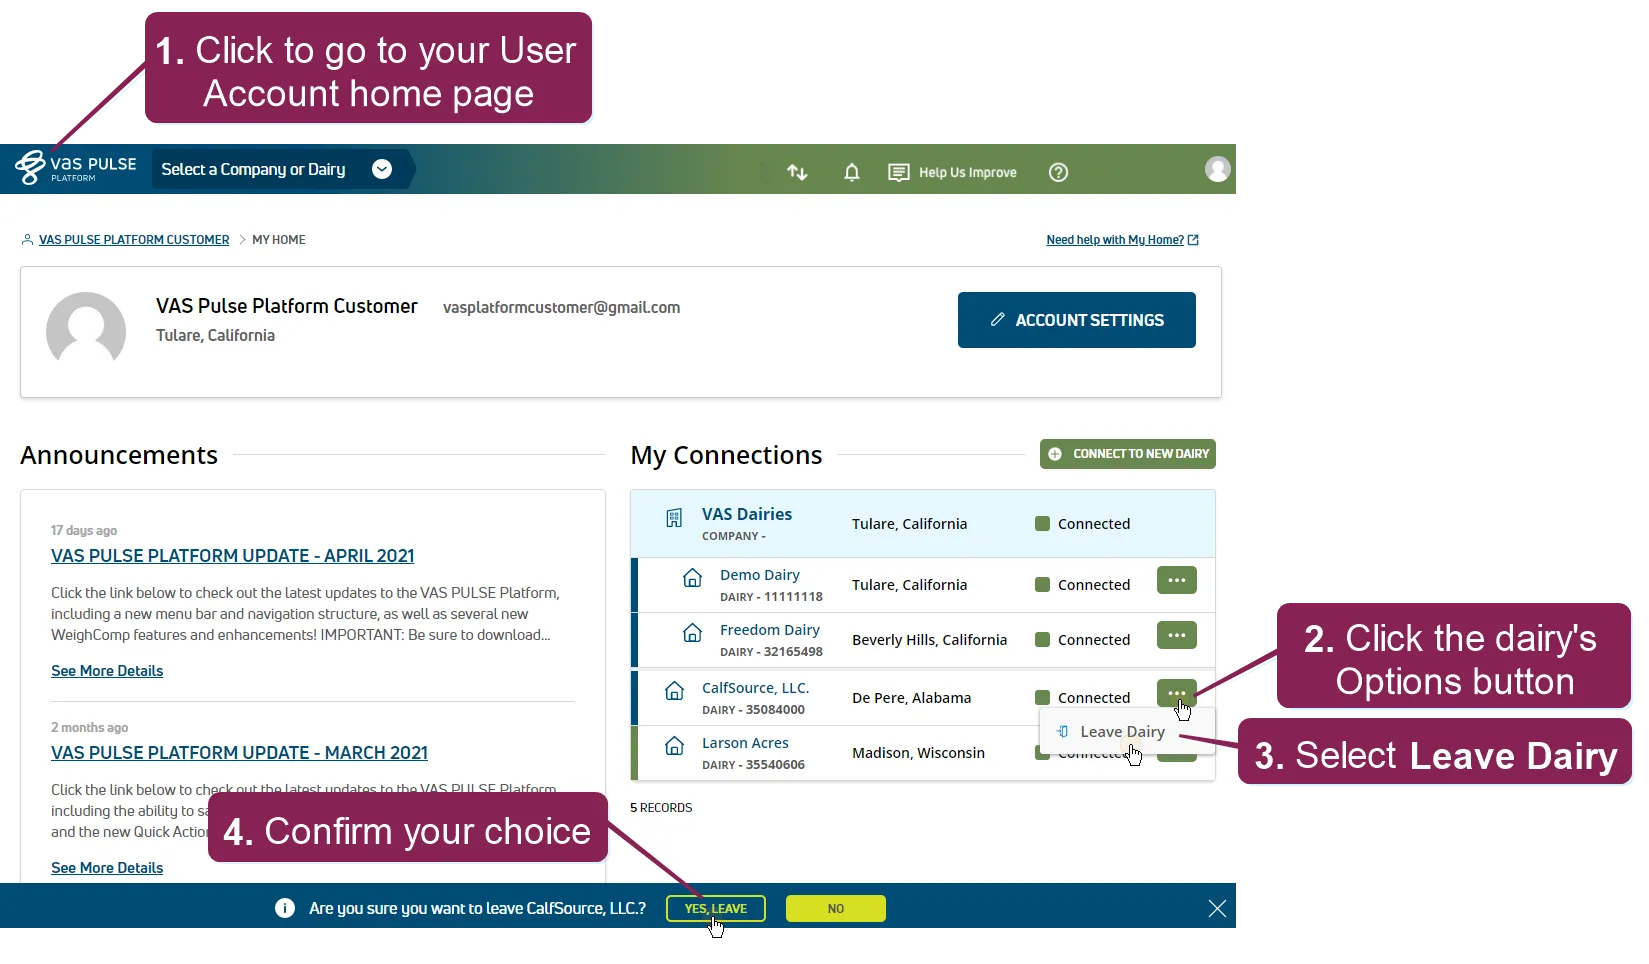Click the VAS Dairies company building icon
The height and width of the screenshot is (964, 1649).
coord(674,518)
